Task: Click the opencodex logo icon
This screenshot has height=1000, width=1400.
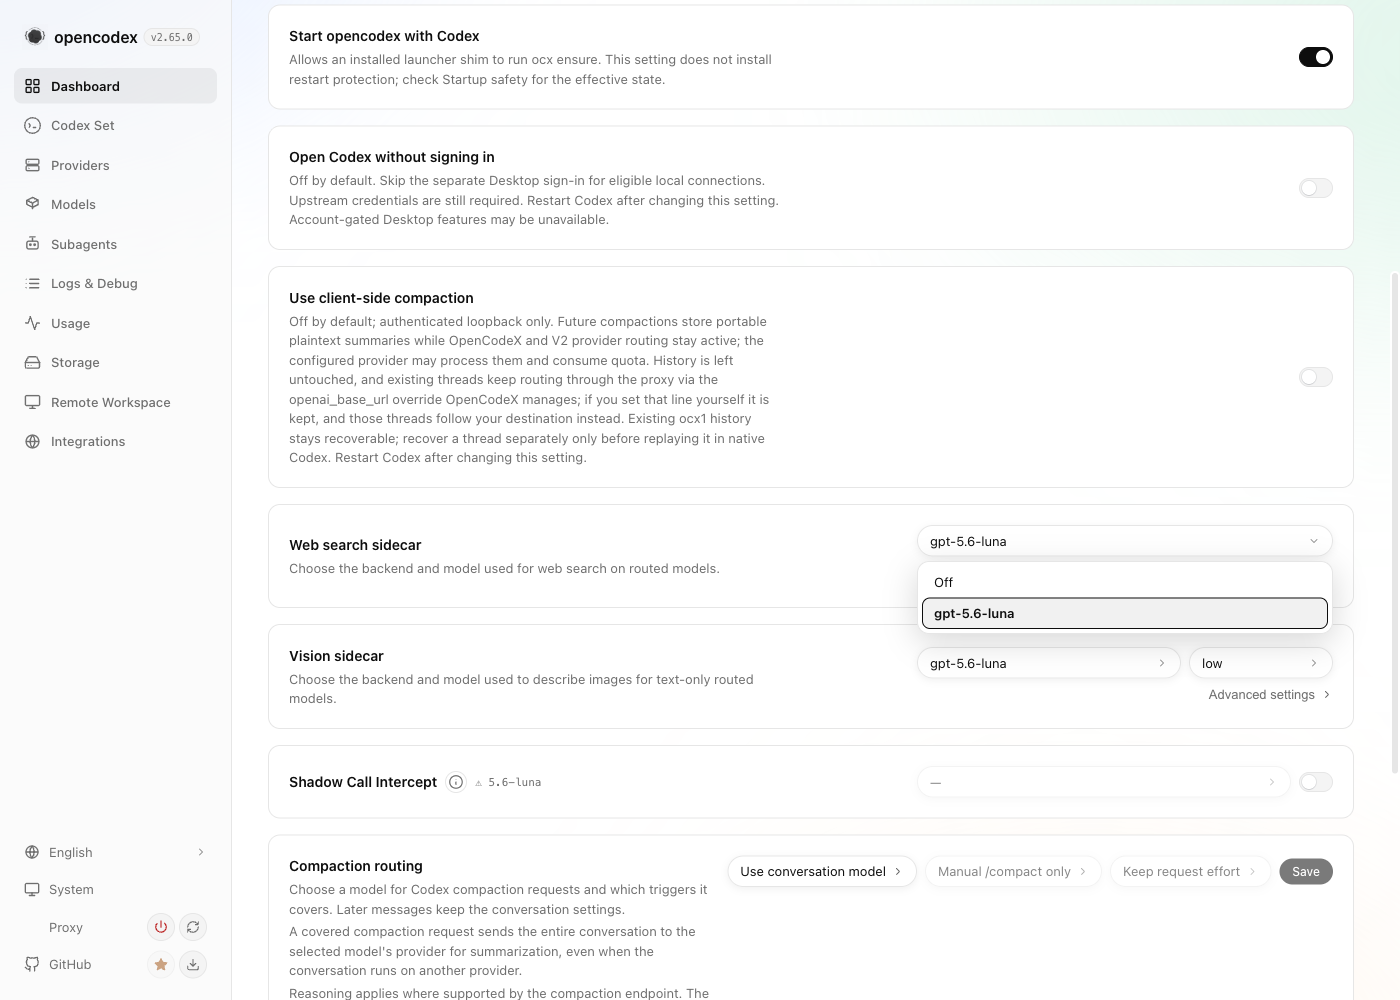Action: point(35,37)
